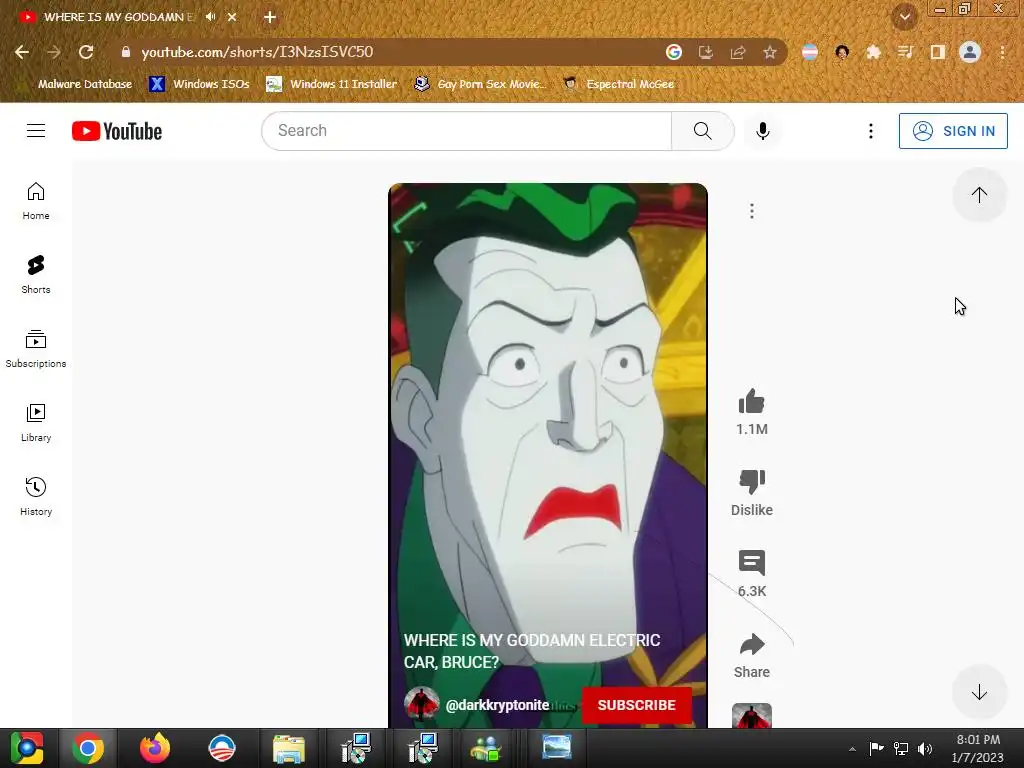
Task: Bookmark this page with star
Action: (x=770, y=52)
